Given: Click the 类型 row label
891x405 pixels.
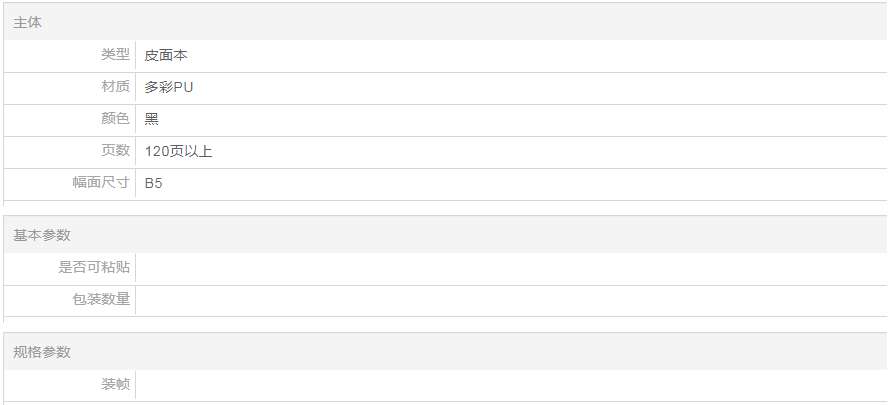Looking at the screenshot, I should point(115,55).
